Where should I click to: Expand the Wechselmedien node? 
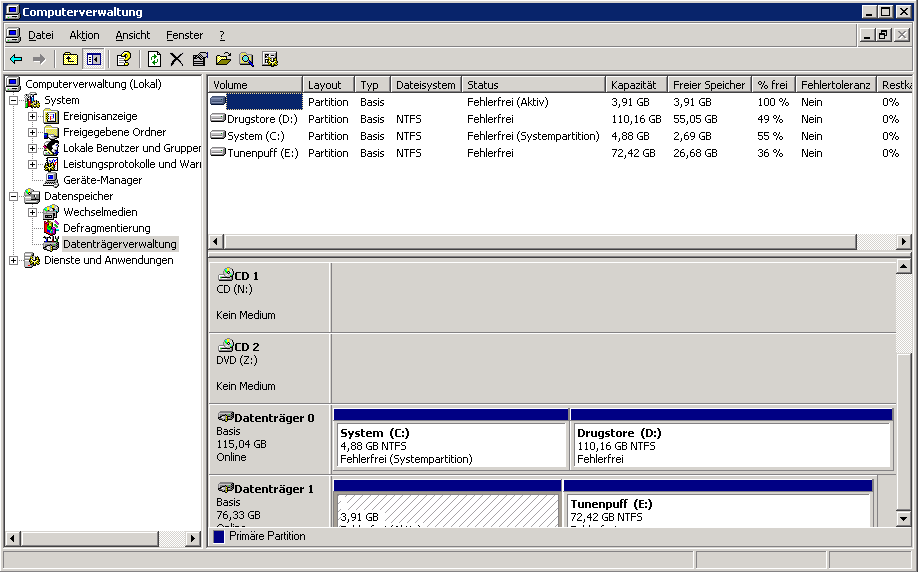(33, 212)
